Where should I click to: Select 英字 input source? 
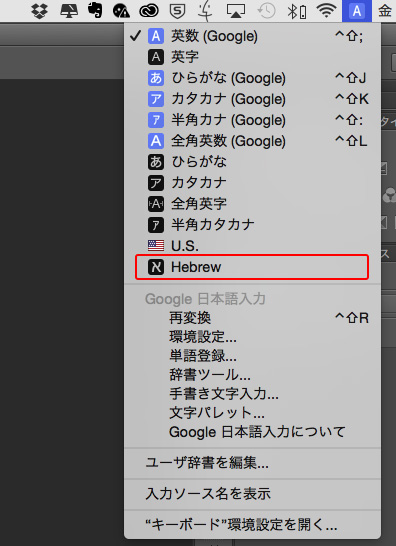252,57
